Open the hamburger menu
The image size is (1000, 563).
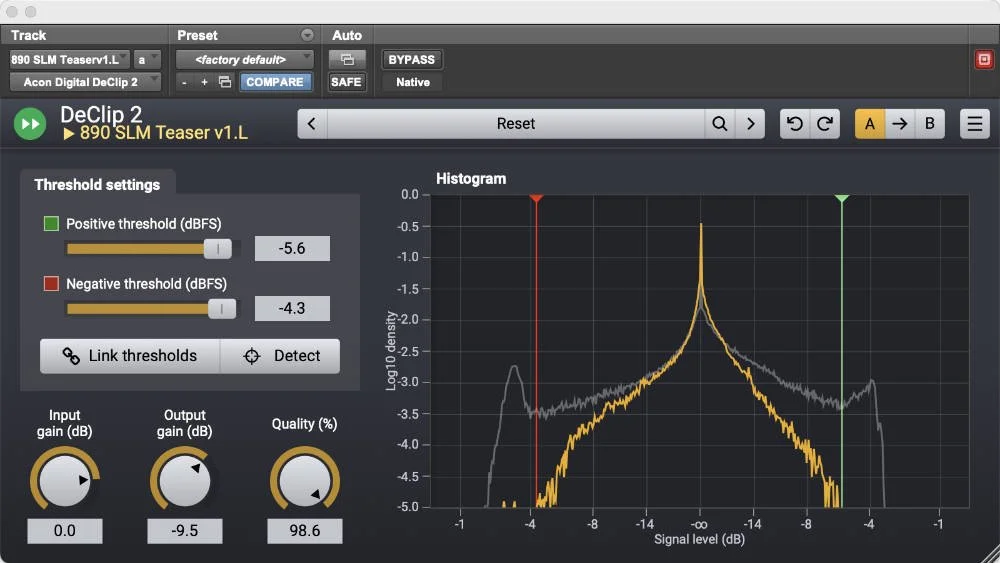click(x=974, y=124)
